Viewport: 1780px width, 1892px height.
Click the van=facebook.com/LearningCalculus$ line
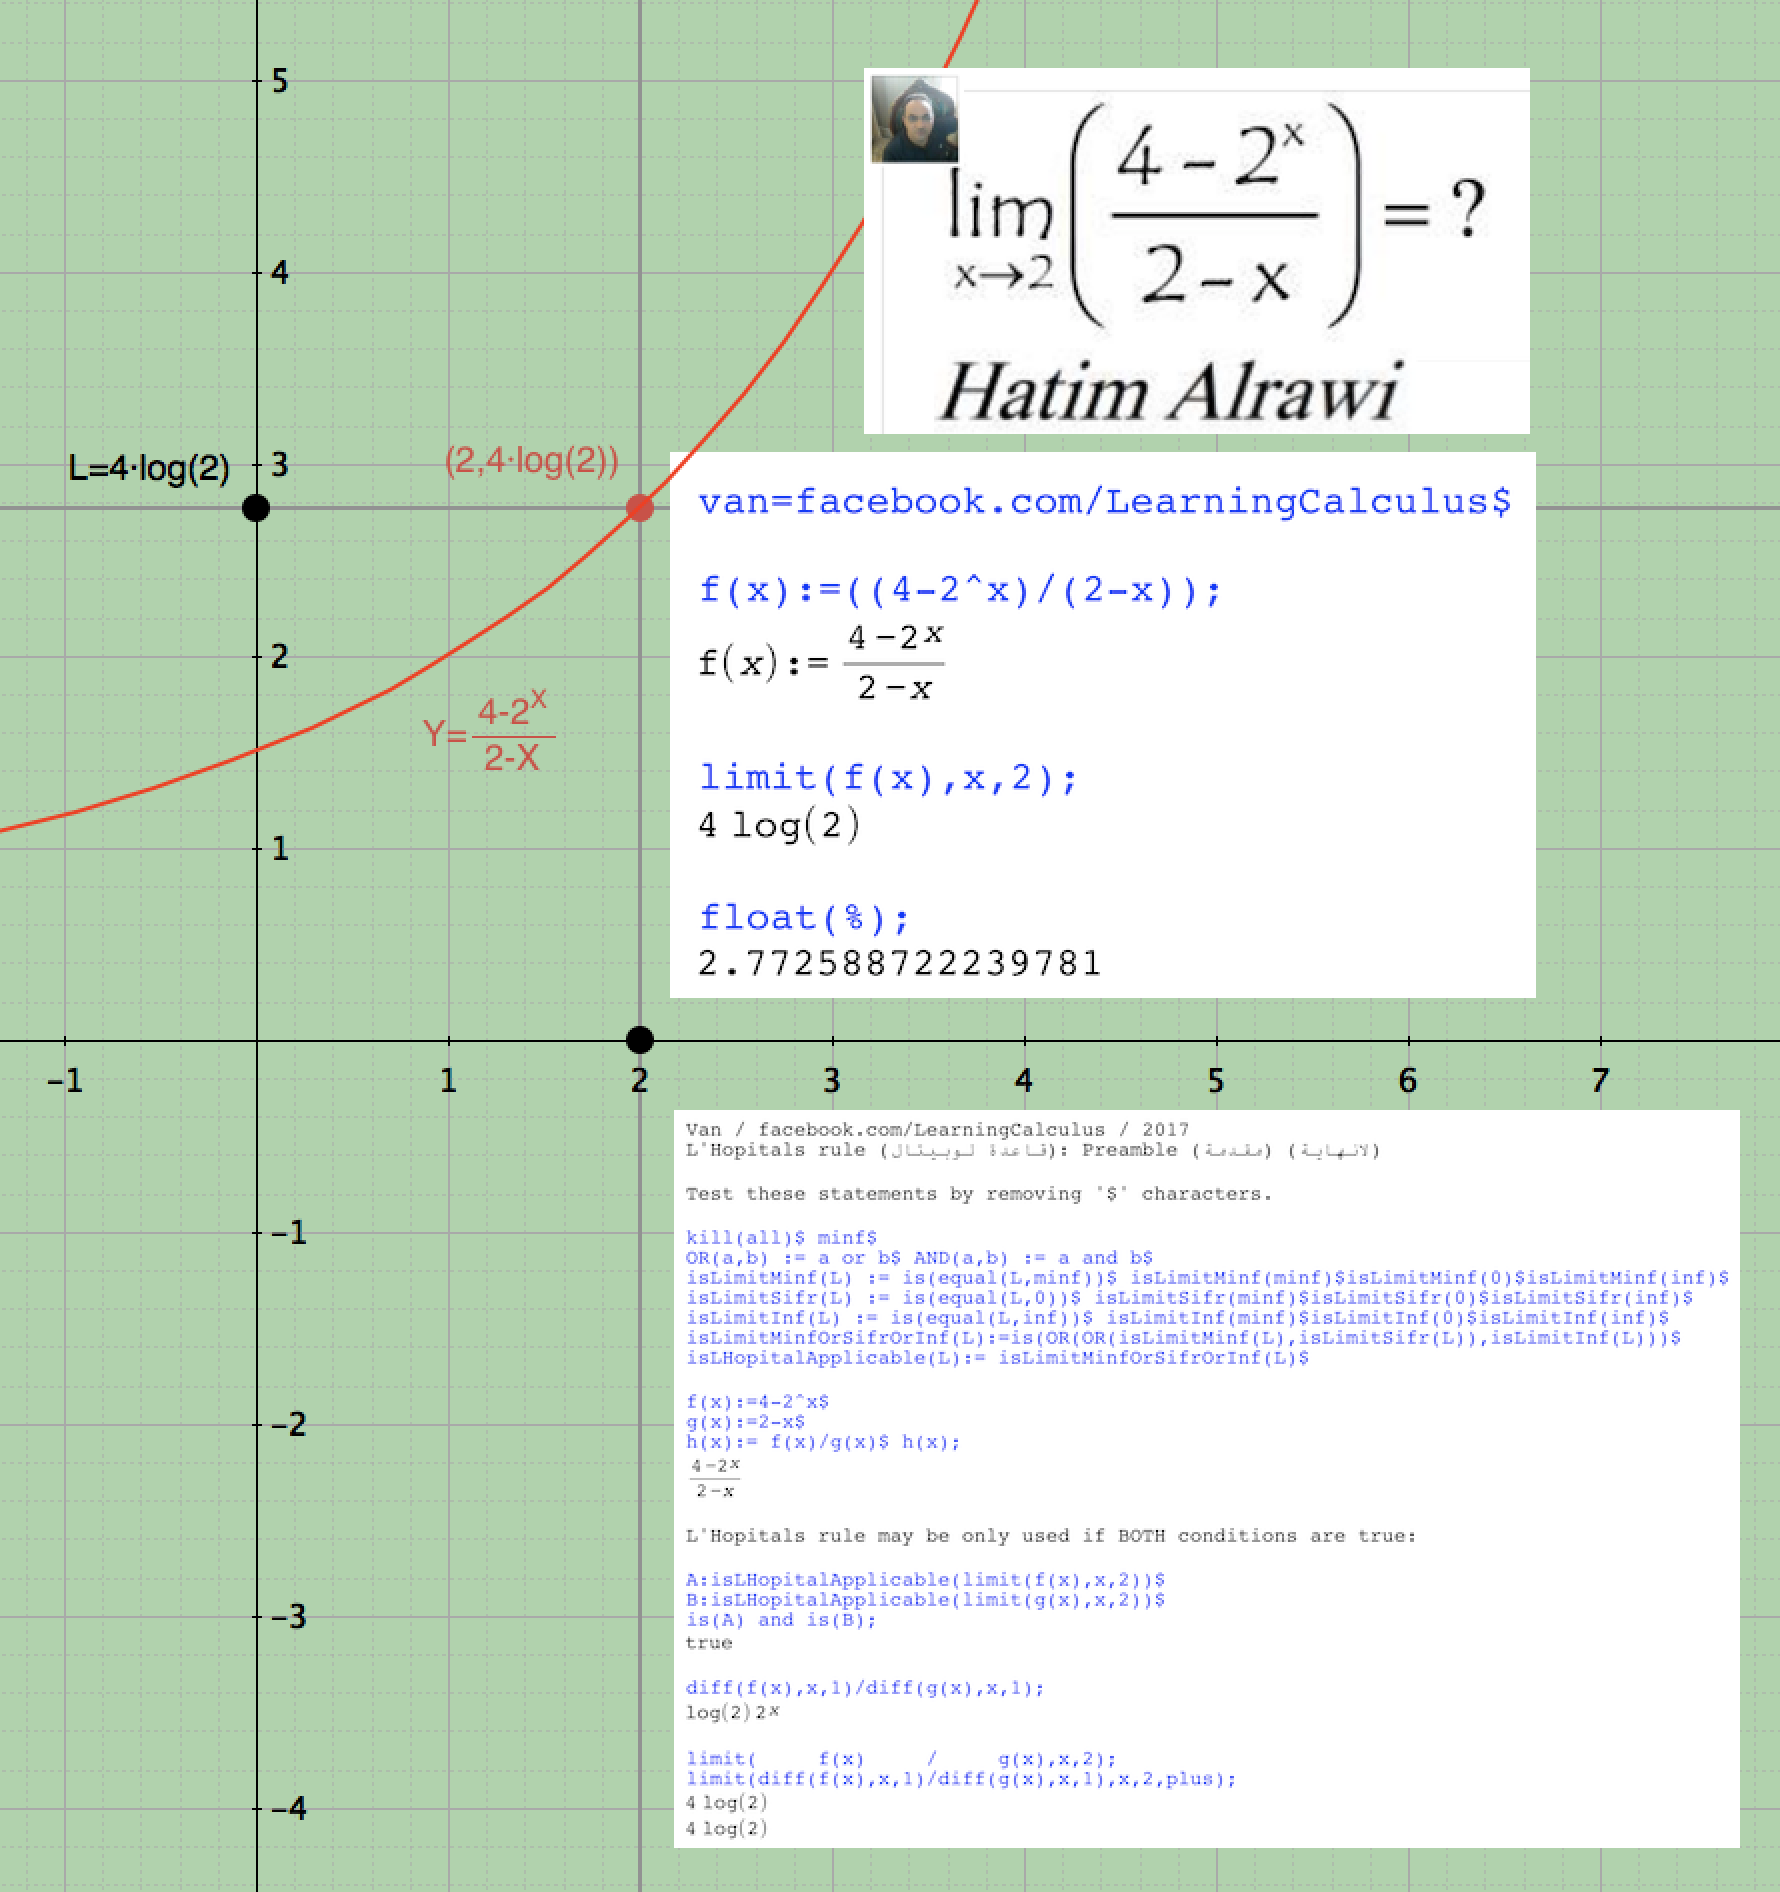1104,501
